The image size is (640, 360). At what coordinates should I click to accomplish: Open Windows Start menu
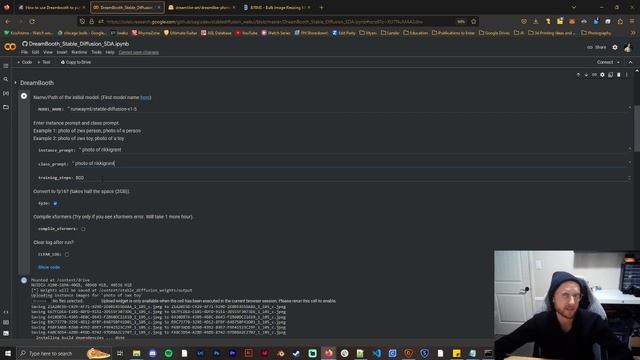tap(8, 353)
